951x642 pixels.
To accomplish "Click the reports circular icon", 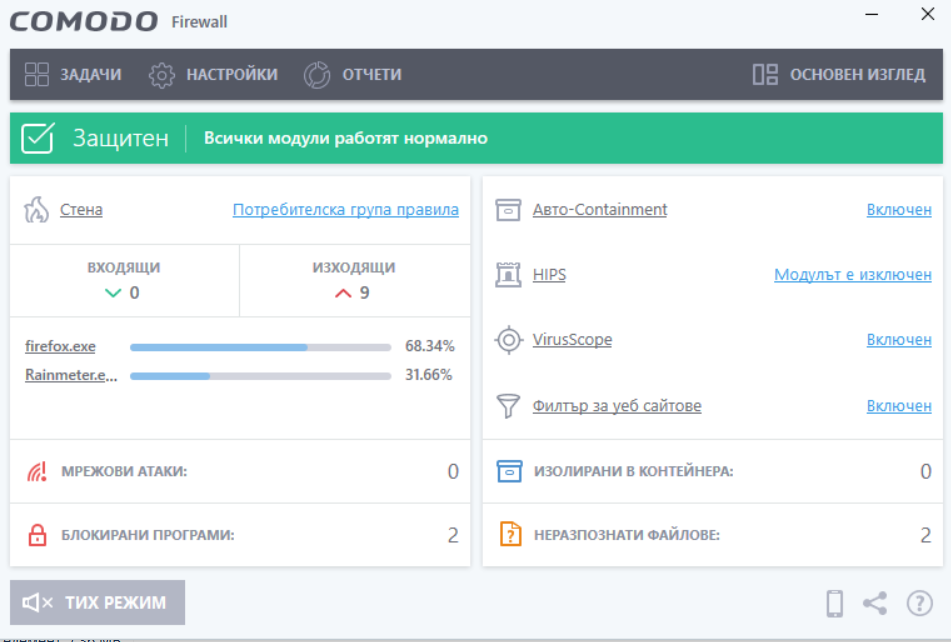I will click(317, 75).
